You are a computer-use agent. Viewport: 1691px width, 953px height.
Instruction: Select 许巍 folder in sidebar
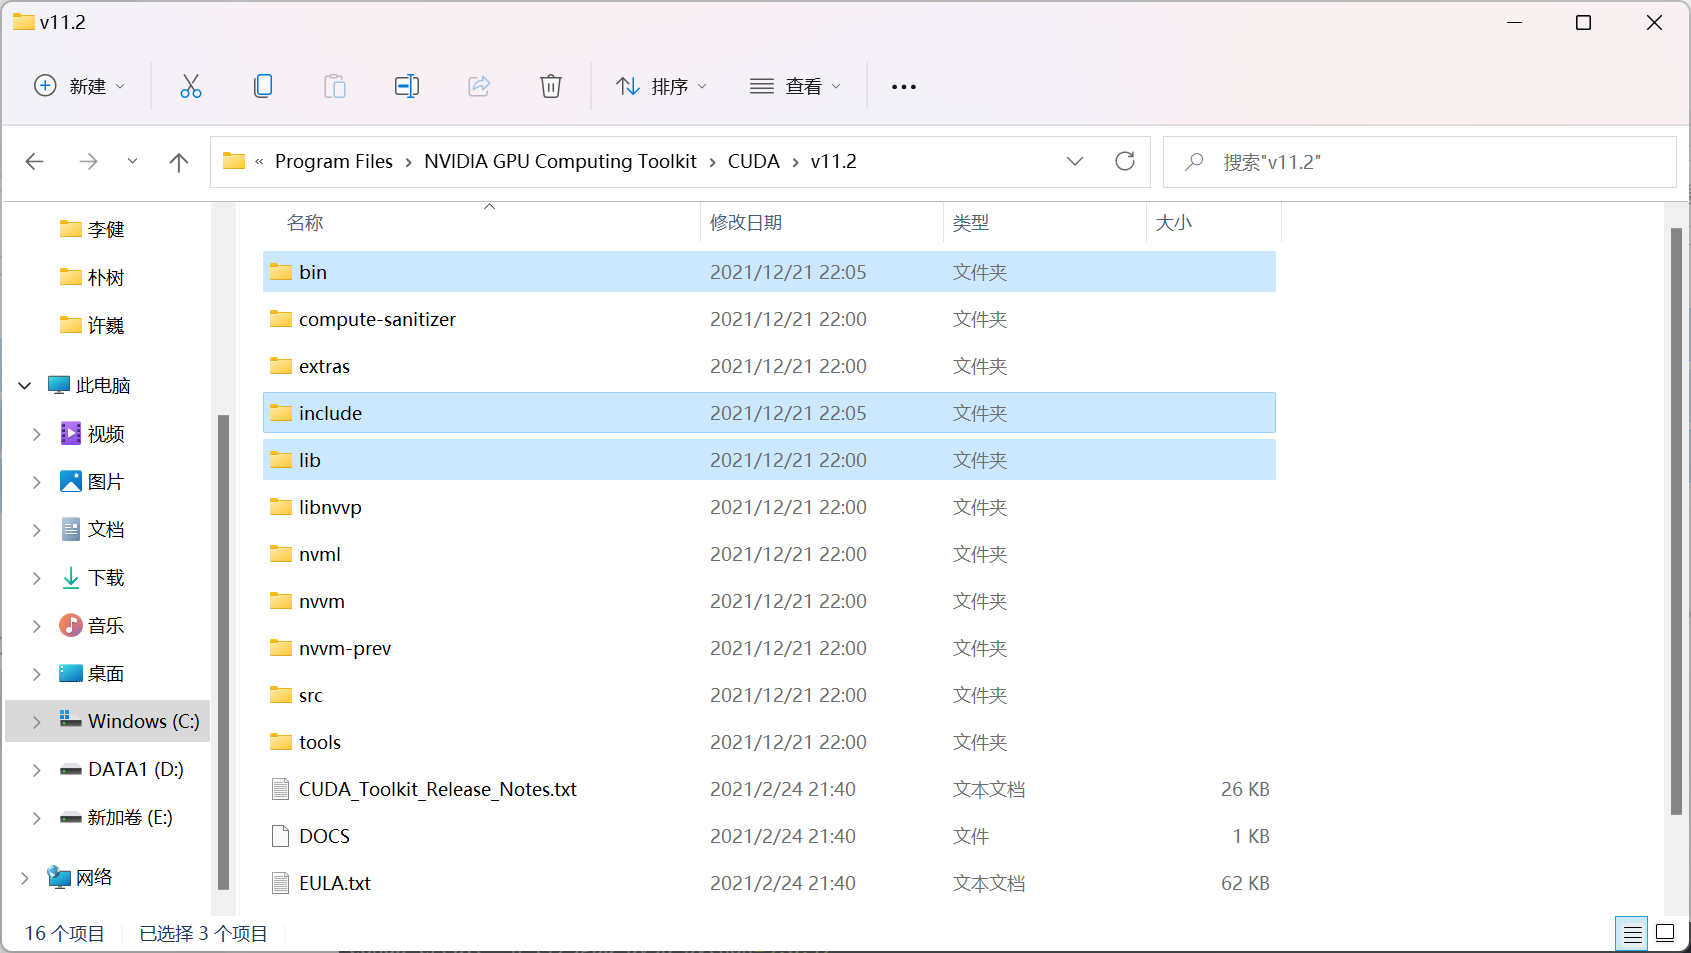[106, 325]
